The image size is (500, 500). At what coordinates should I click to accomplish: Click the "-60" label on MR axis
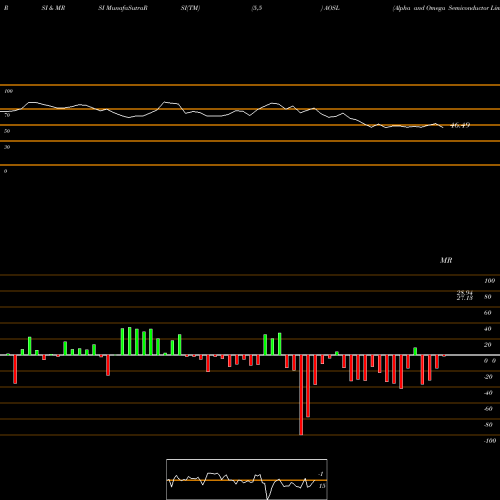[x=488, y=409]
